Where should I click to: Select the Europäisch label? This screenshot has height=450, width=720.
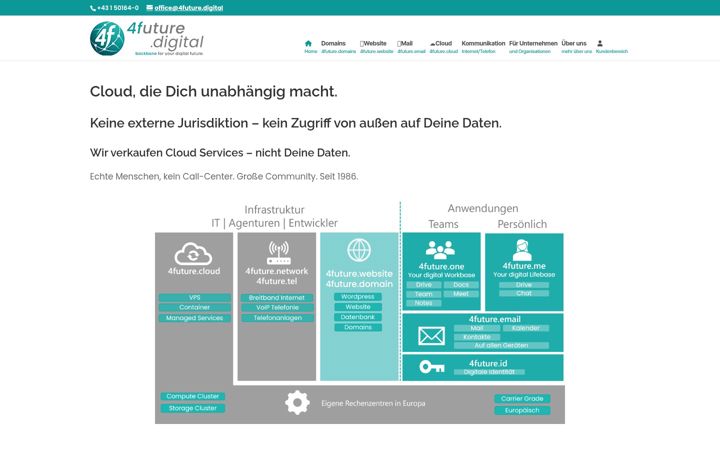point(522,411)
